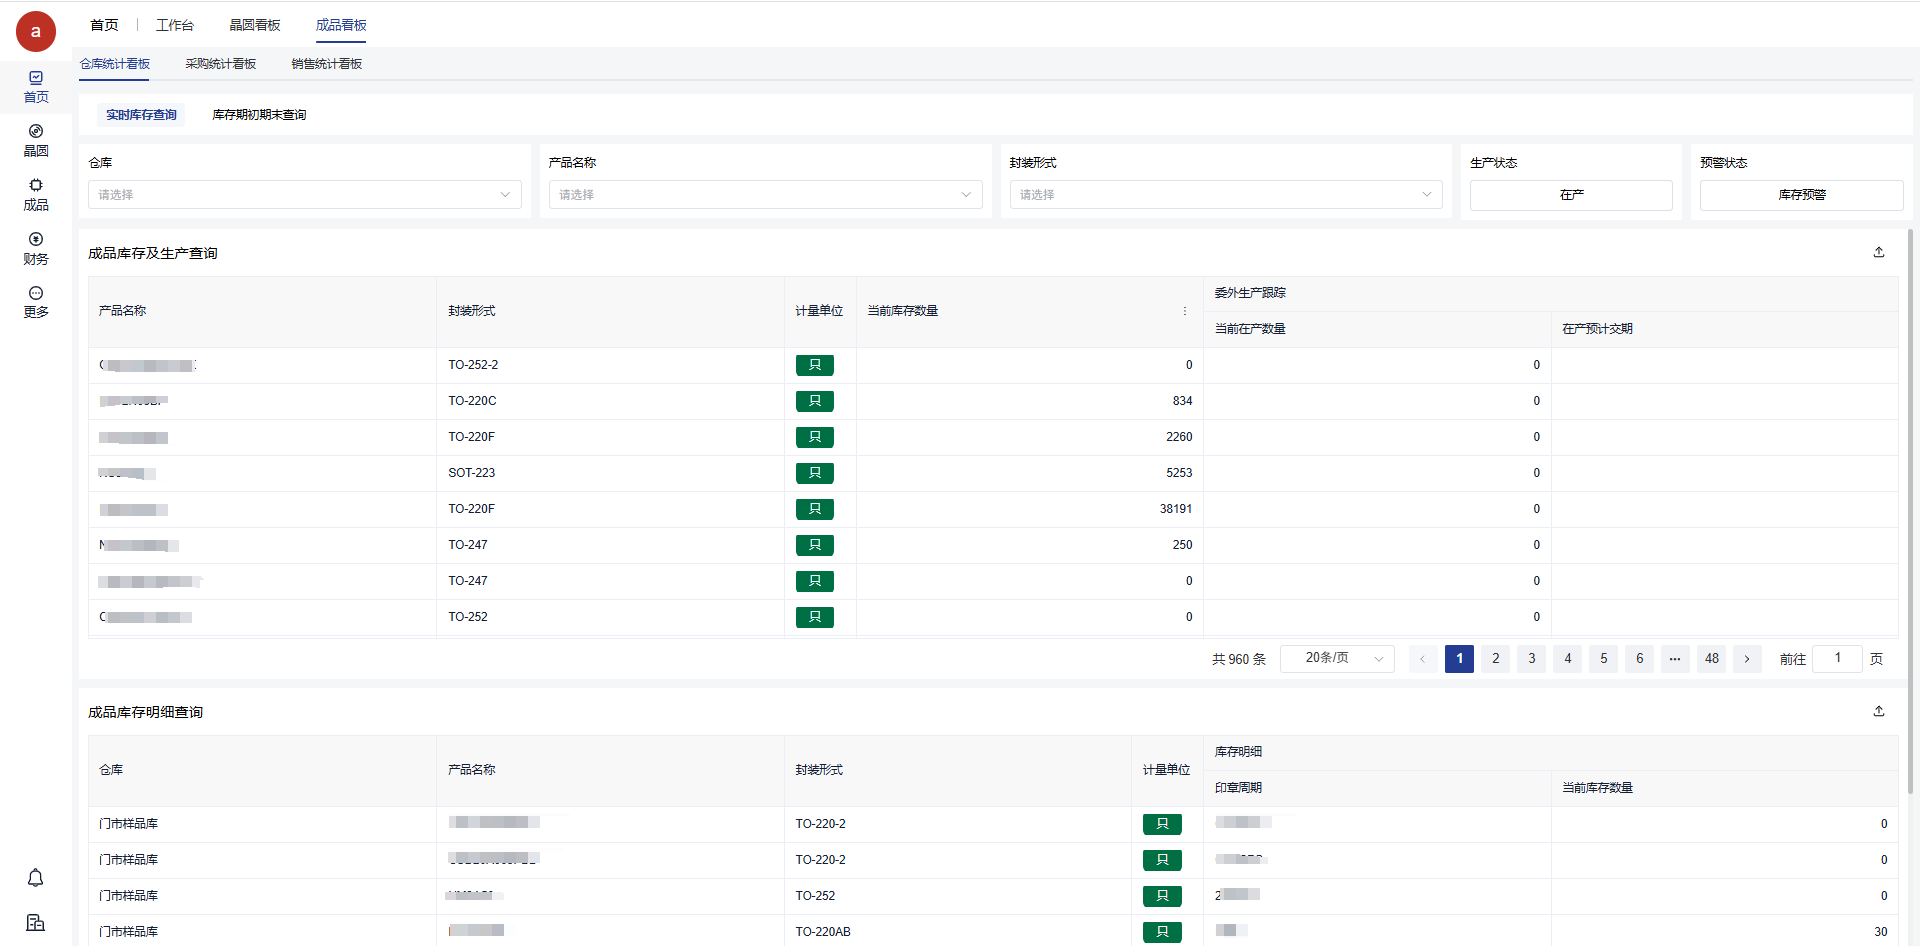
Task: Open the 财务 sidebar icon
Action: [36, 249]
